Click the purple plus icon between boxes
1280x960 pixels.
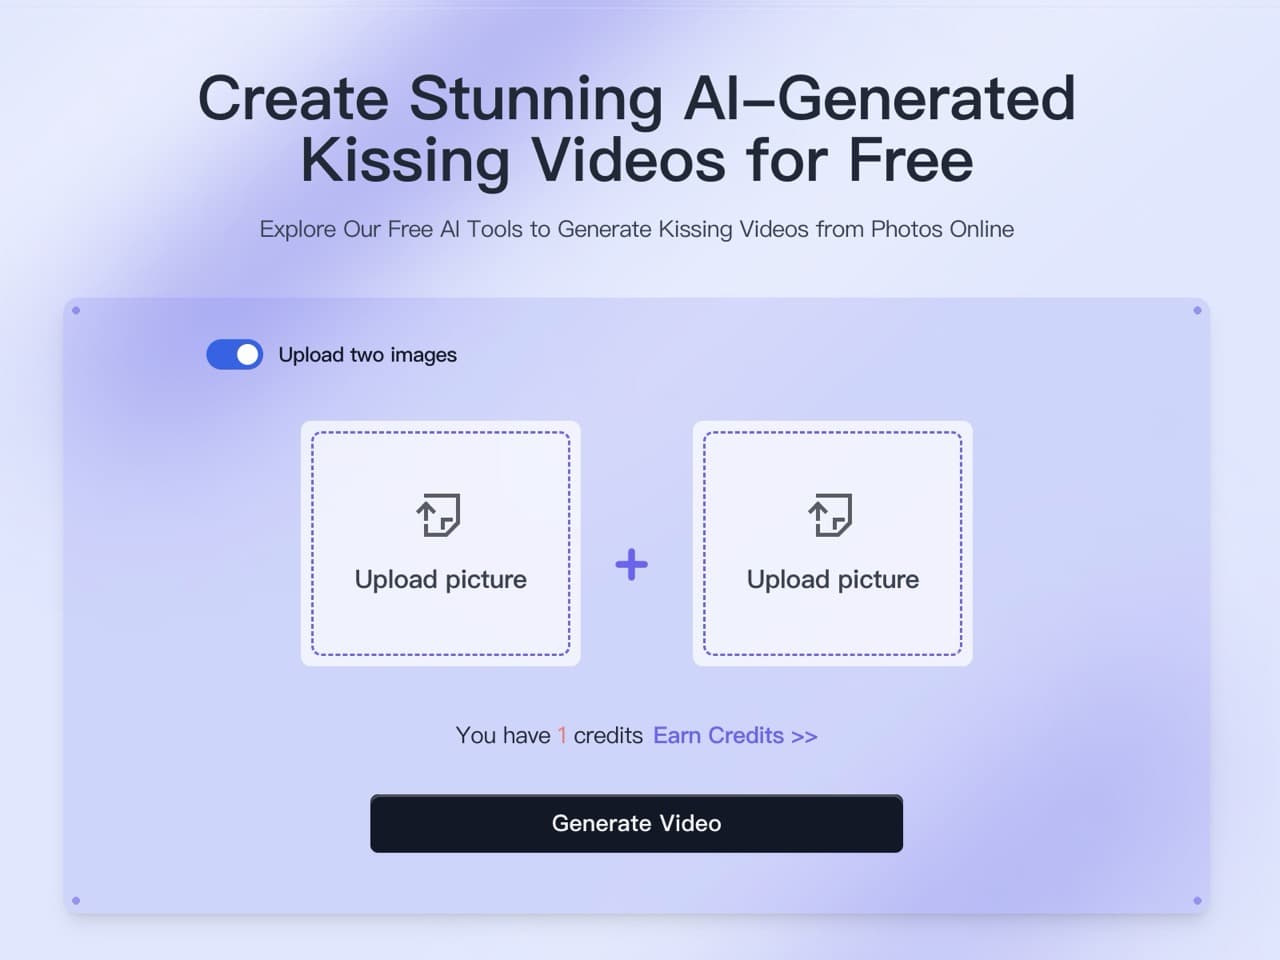[x=631, y=565]
